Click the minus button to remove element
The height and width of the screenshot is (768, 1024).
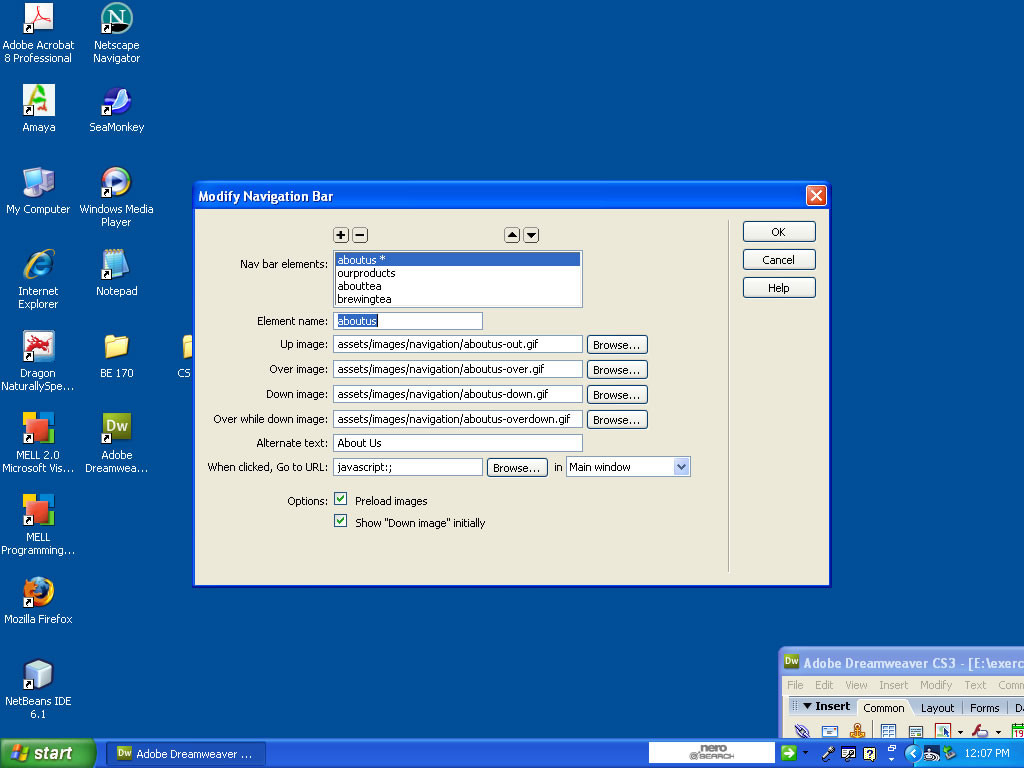tap(360, 235)
